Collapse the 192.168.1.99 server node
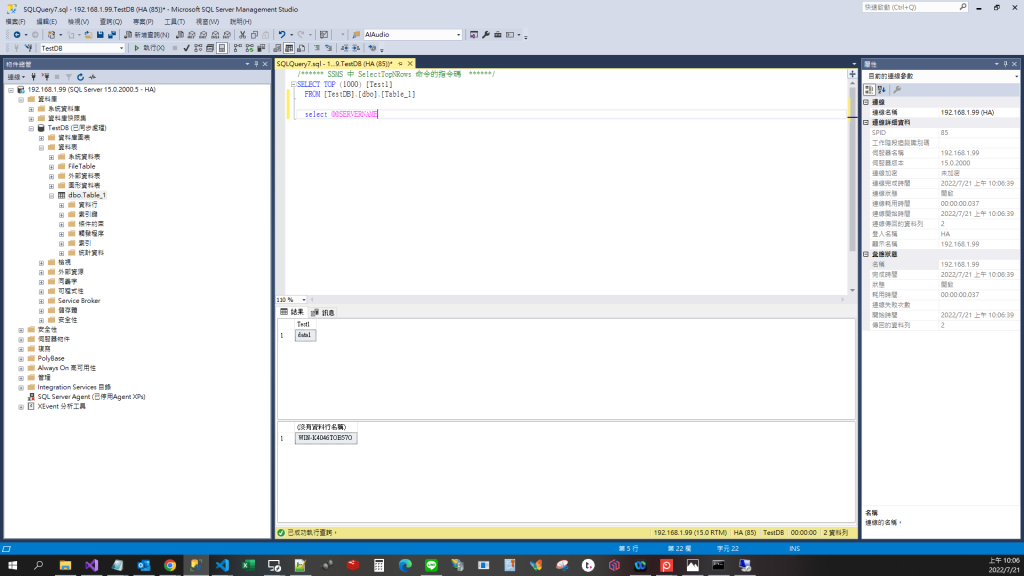The height and width of the screenshot is (576, 1024). 11,89
